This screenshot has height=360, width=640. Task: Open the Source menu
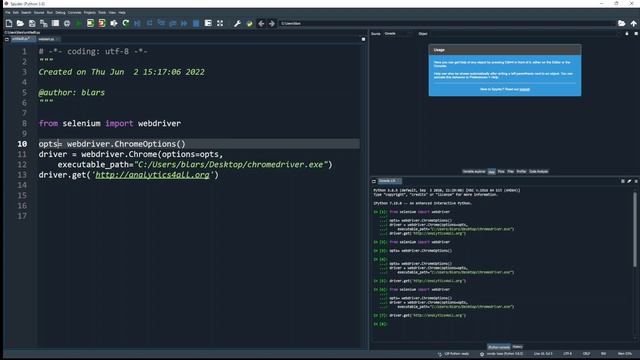(39, 13)
